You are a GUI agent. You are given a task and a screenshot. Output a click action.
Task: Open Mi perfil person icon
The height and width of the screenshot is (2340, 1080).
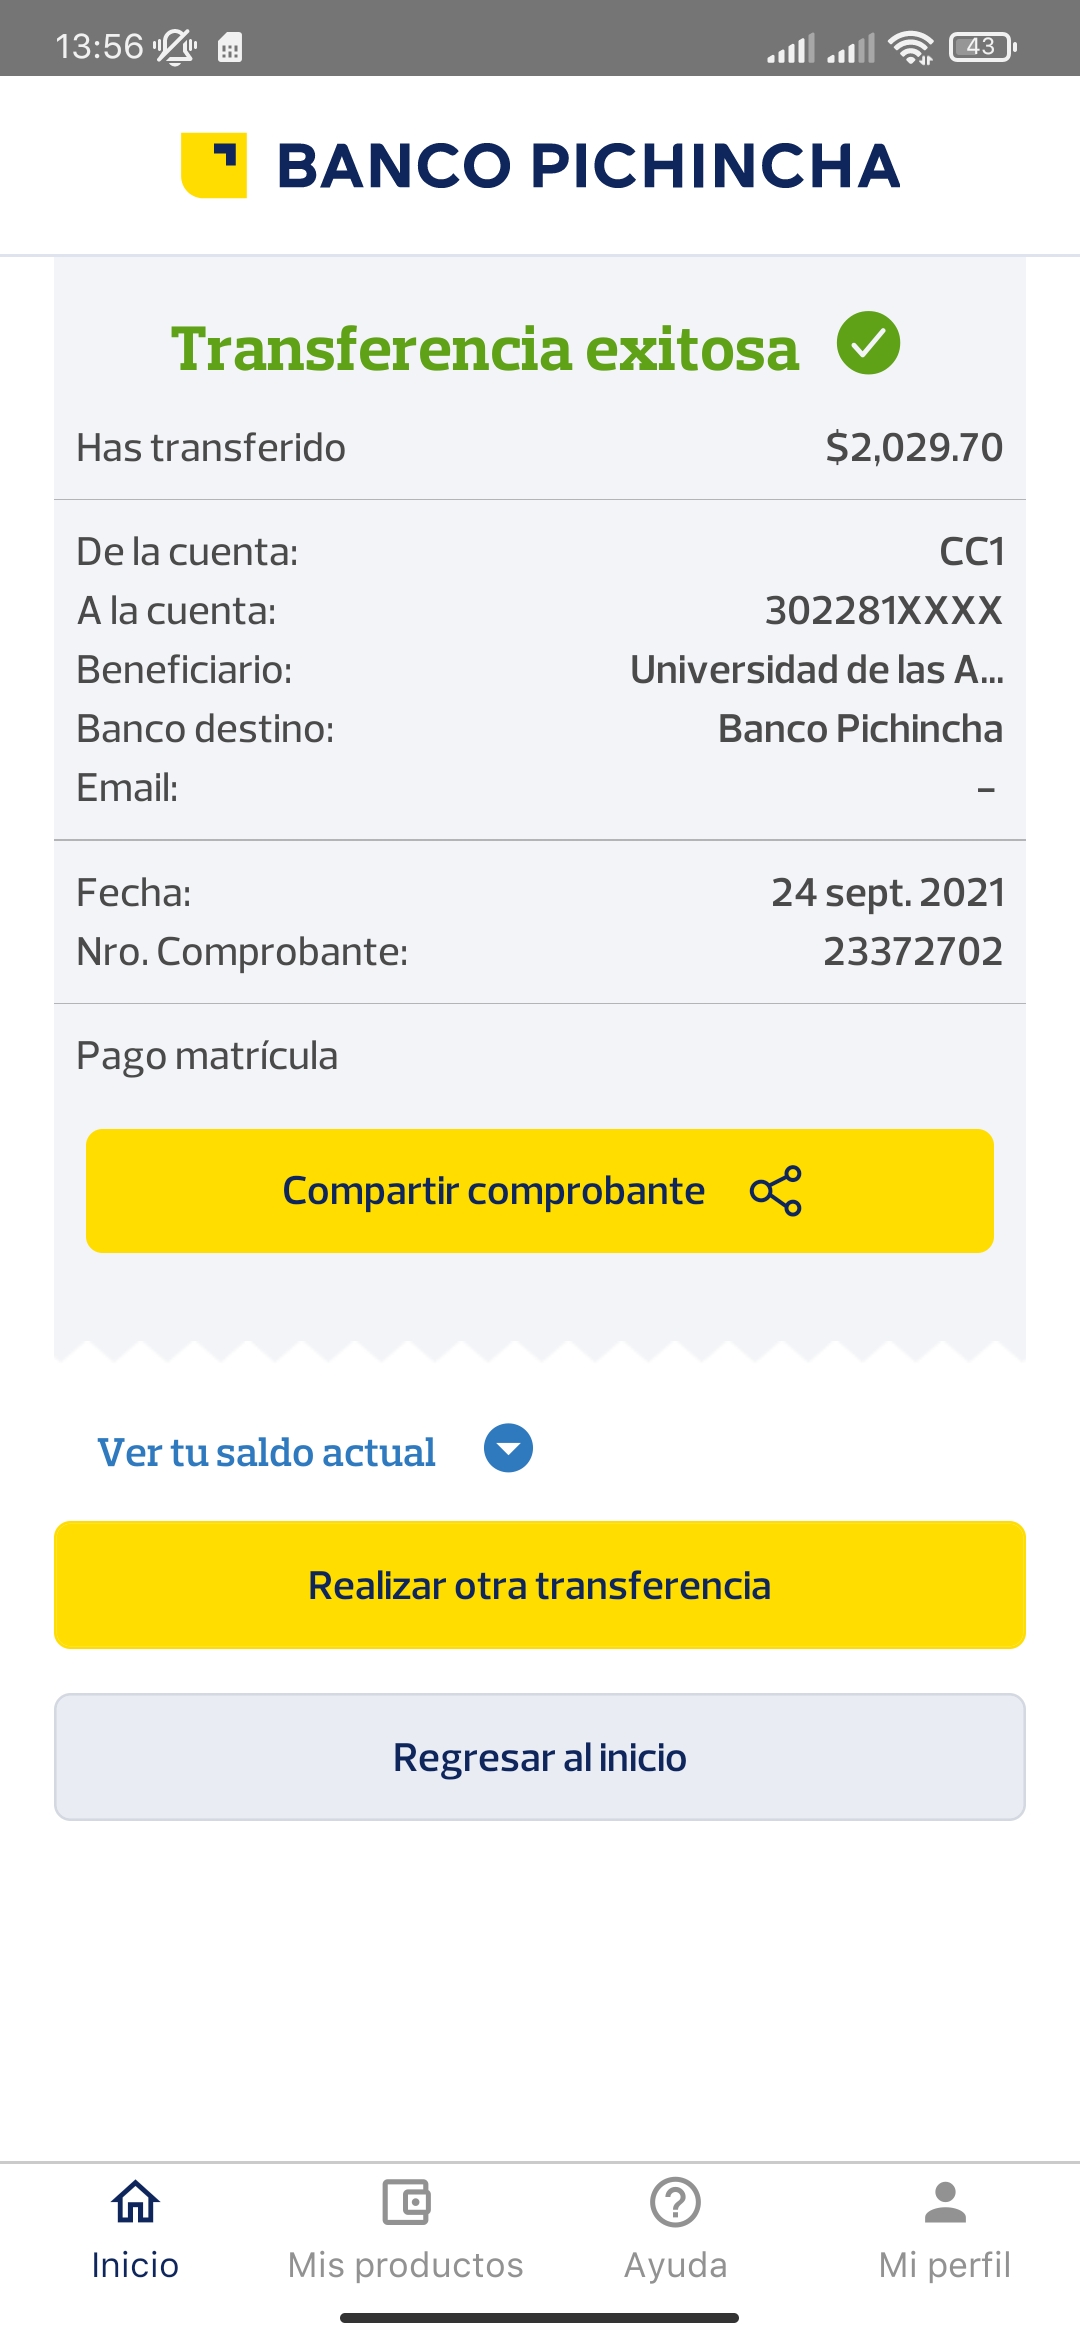pos(945,2202)
